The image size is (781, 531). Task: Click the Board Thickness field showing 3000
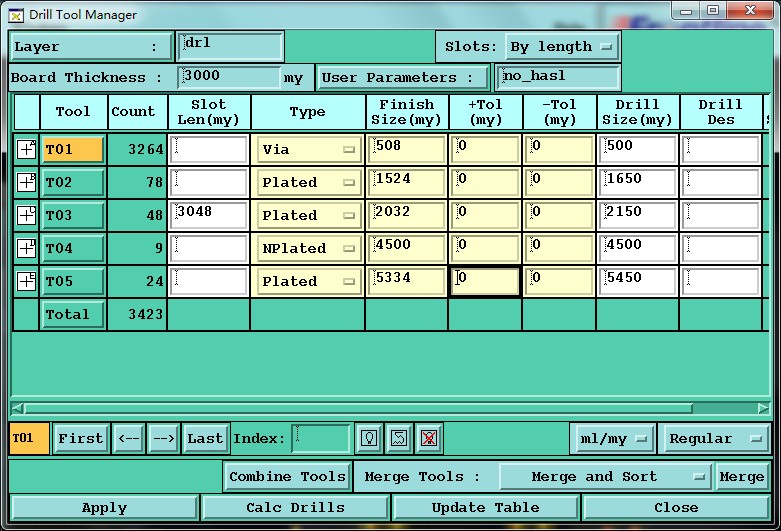point(229,78)
